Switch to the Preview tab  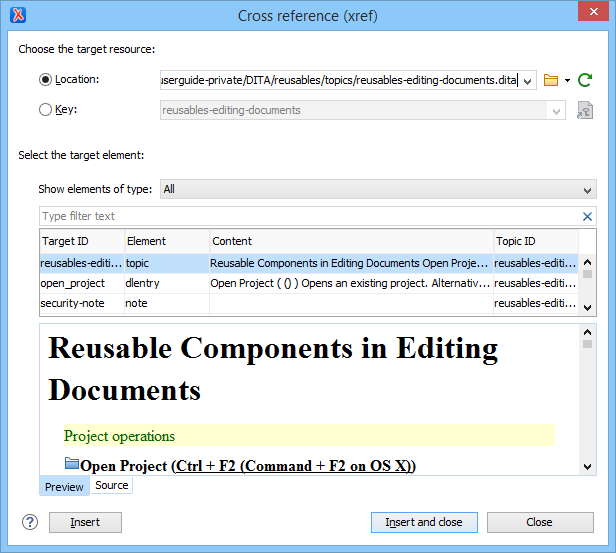coord(64,487)
